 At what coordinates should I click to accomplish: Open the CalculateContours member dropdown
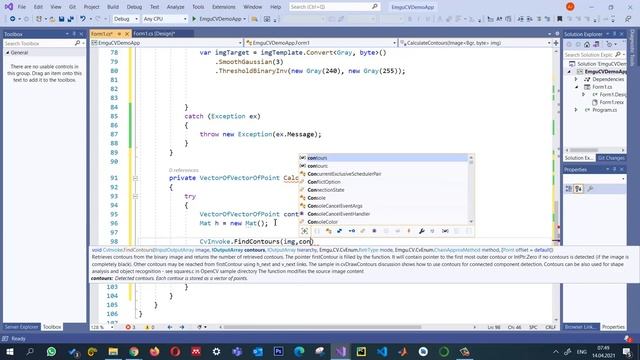tap(475, 42)
